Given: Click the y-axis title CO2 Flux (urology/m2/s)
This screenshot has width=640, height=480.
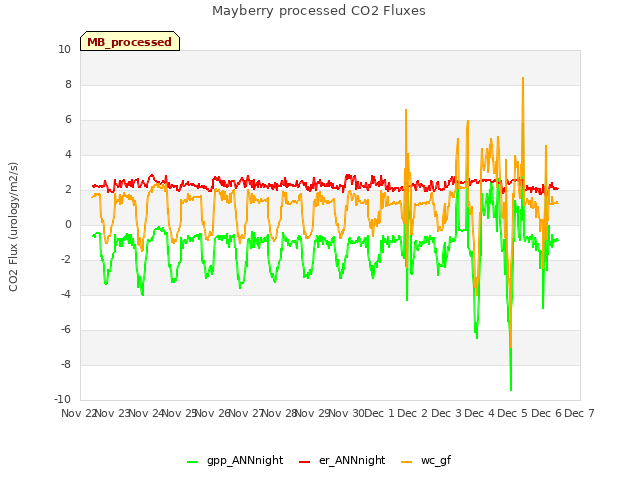Looking at the screenshot, I should coord(13,227).
